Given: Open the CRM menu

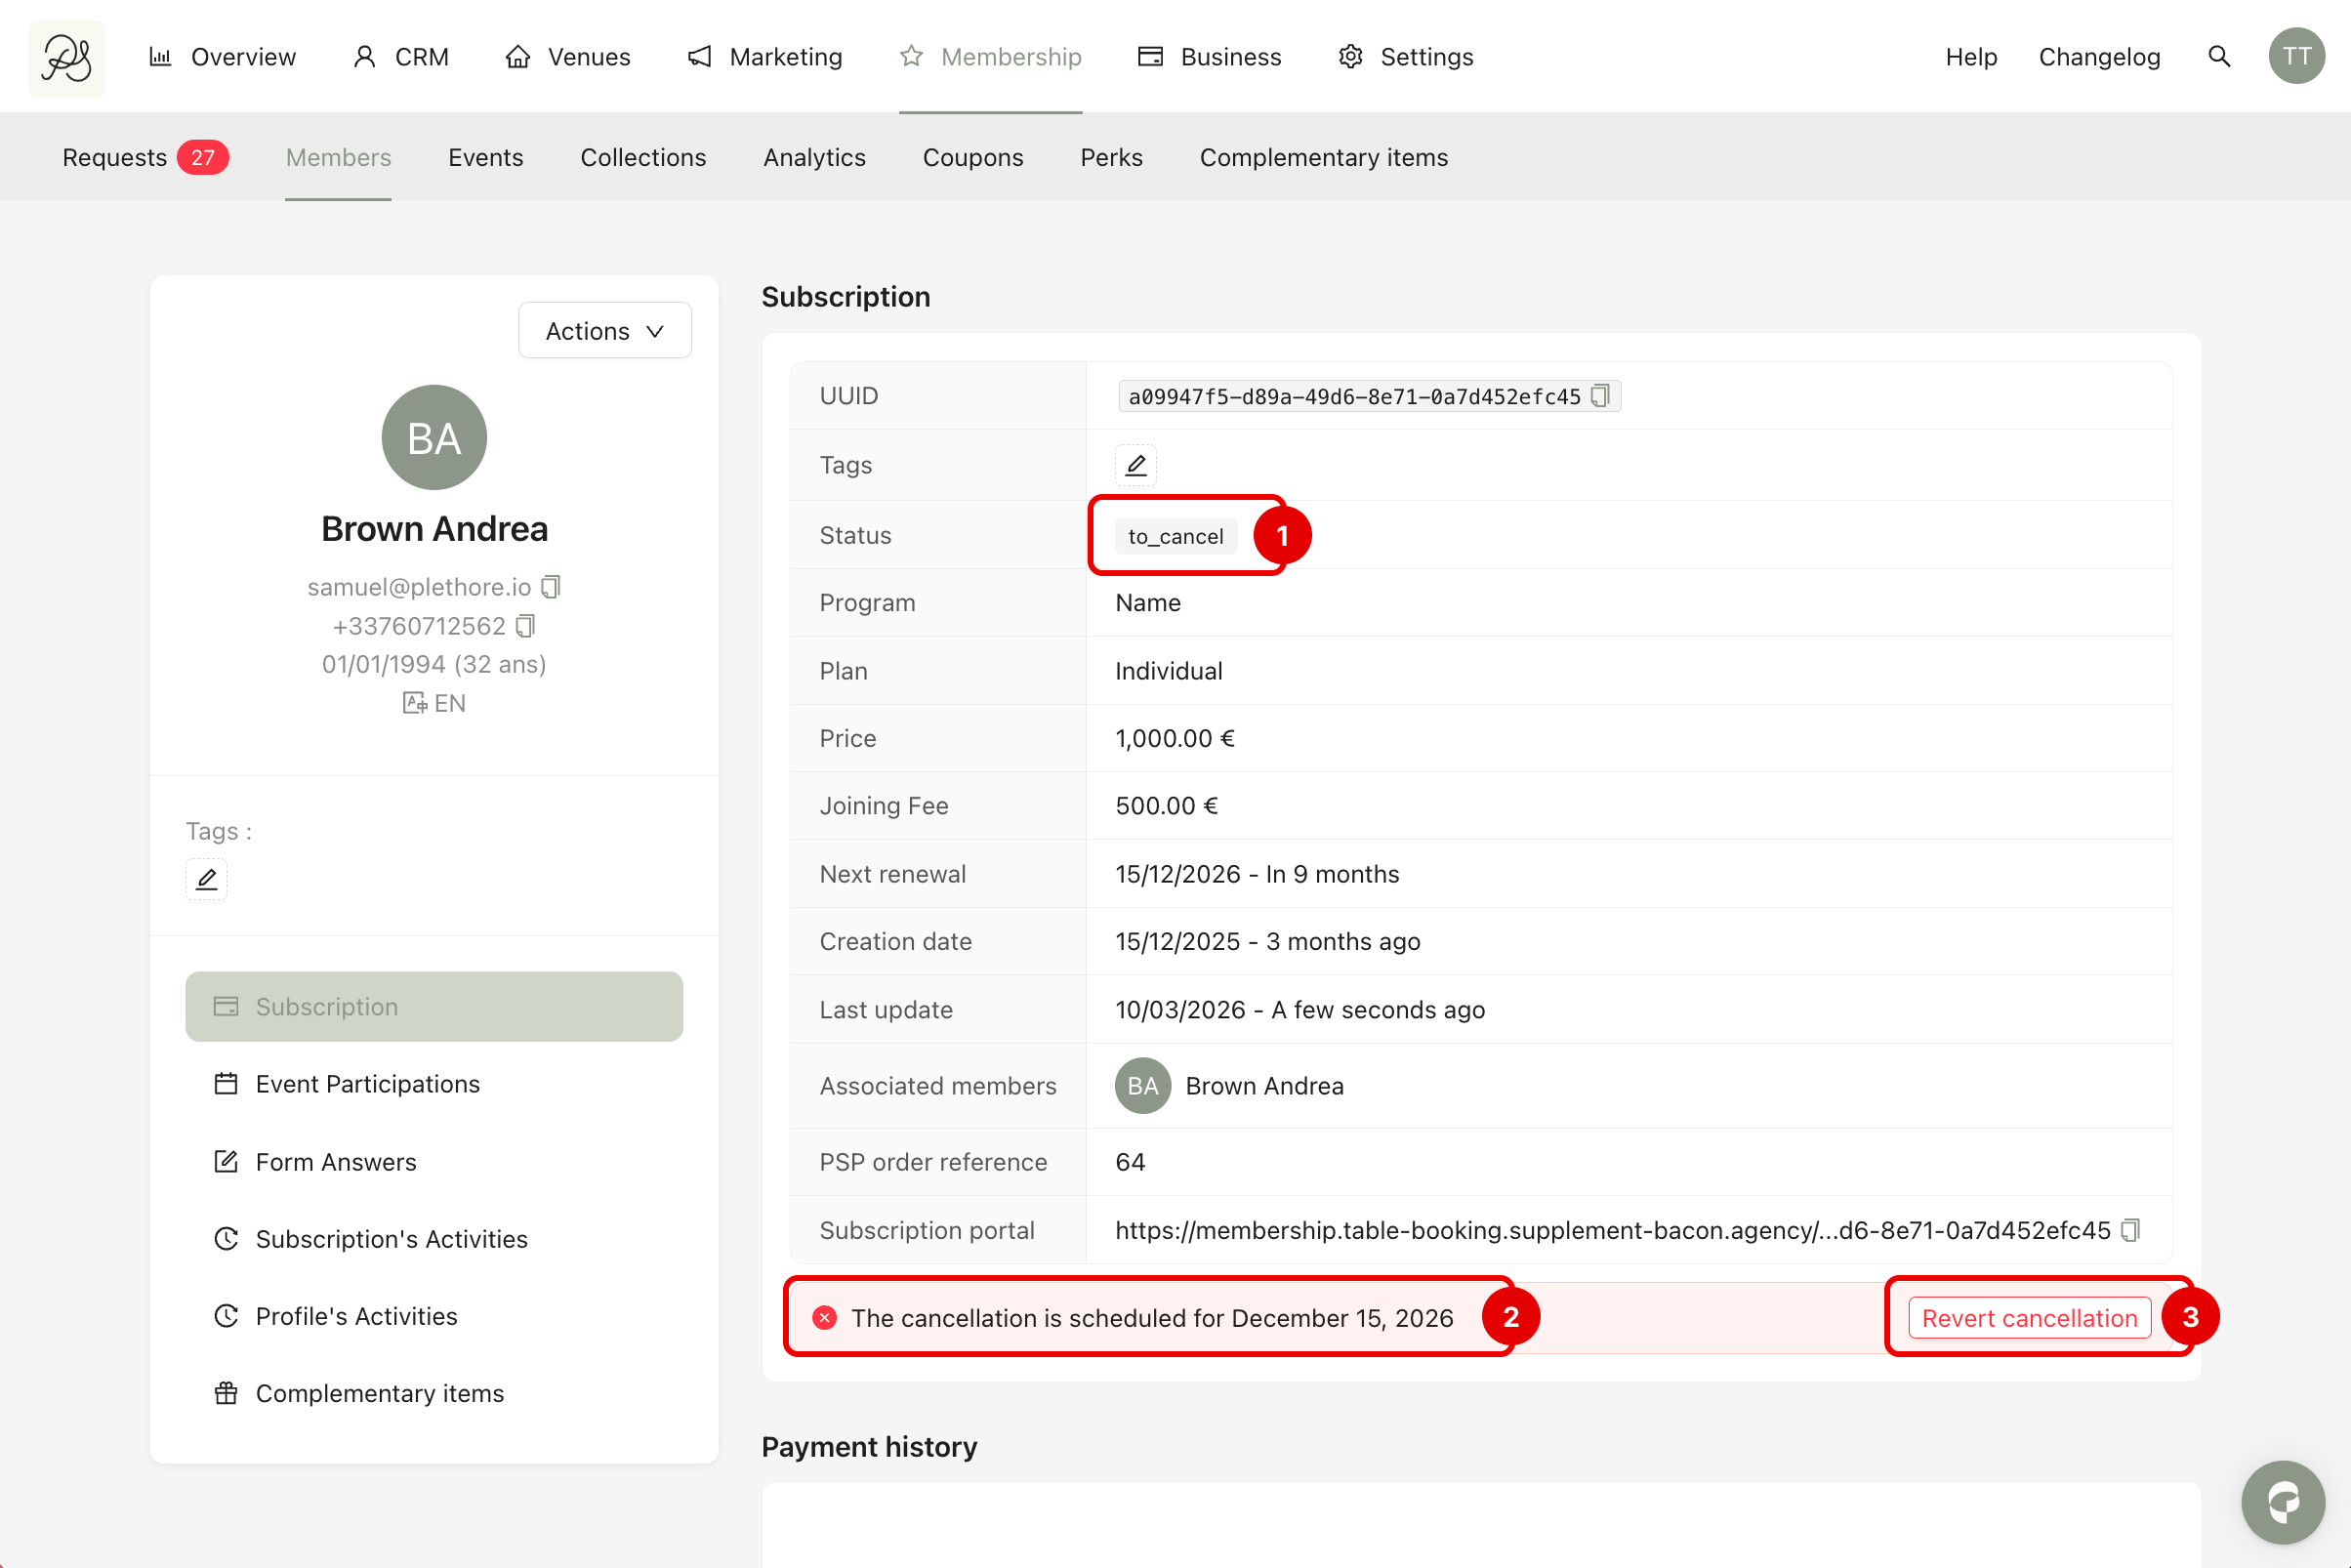Looking at the screenshot, I should tap(401, 57).
